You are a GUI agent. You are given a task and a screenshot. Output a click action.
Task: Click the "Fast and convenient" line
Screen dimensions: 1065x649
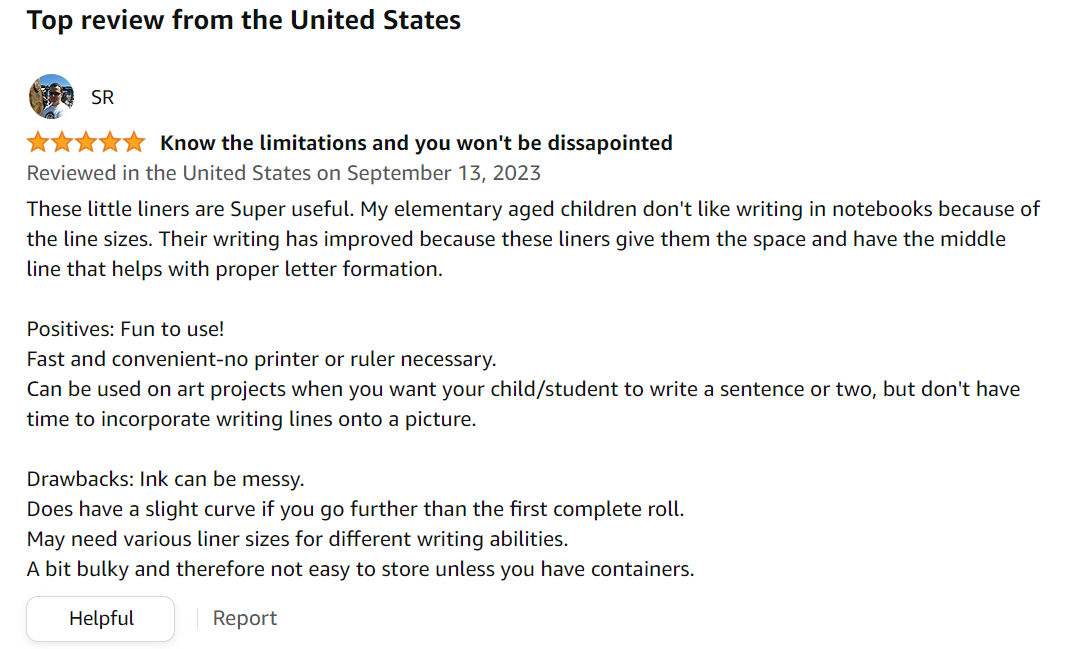pos(261,359)
